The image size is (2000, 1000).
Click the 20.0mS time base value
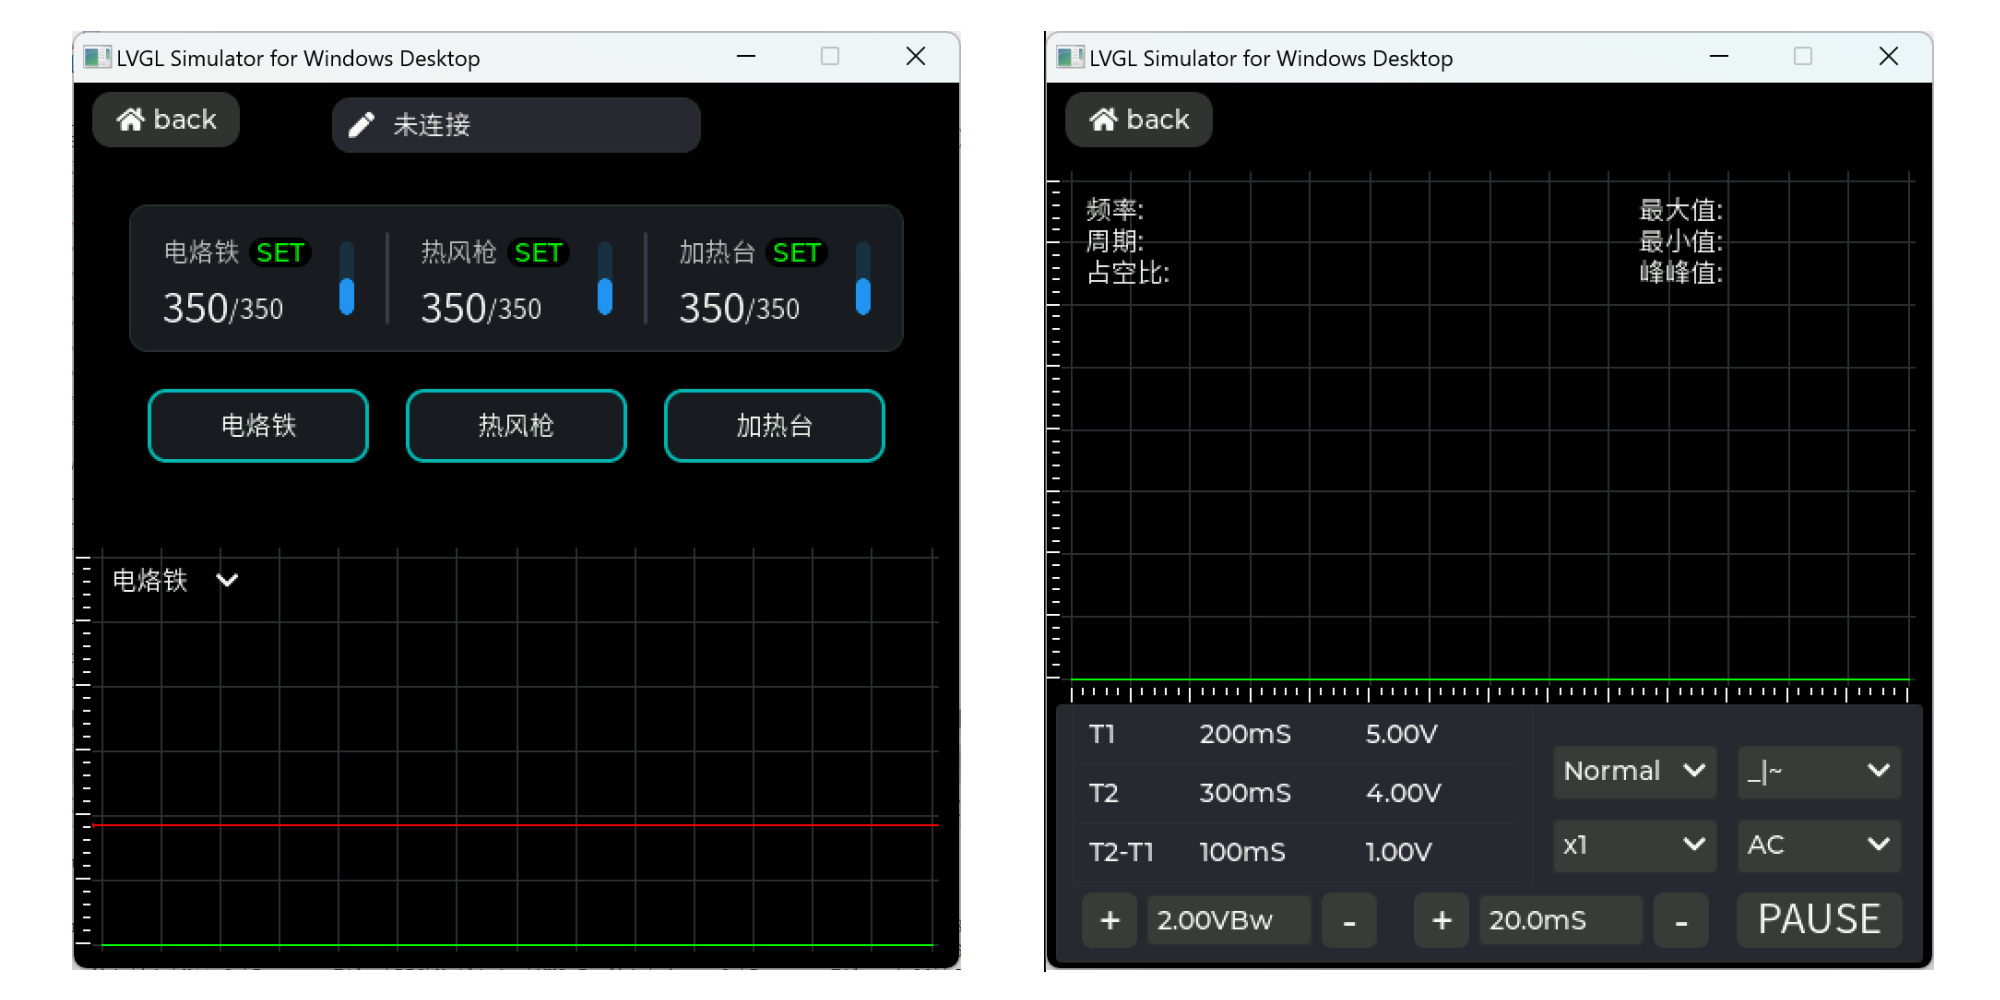pos(1561,920)
